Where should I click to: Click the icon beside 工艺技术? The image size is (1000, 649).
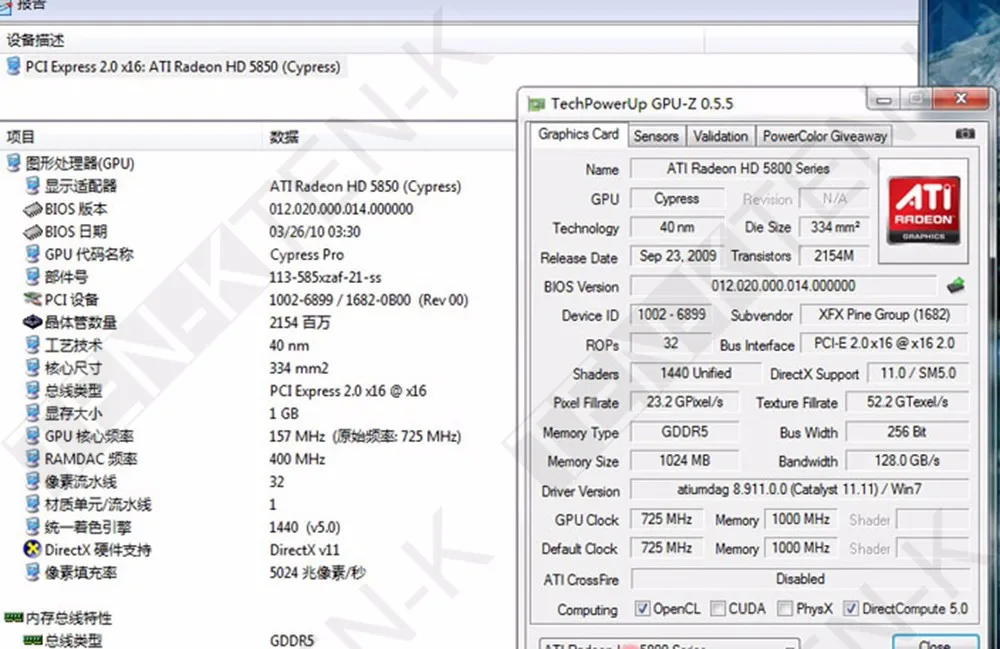click(x=33, y=345)
